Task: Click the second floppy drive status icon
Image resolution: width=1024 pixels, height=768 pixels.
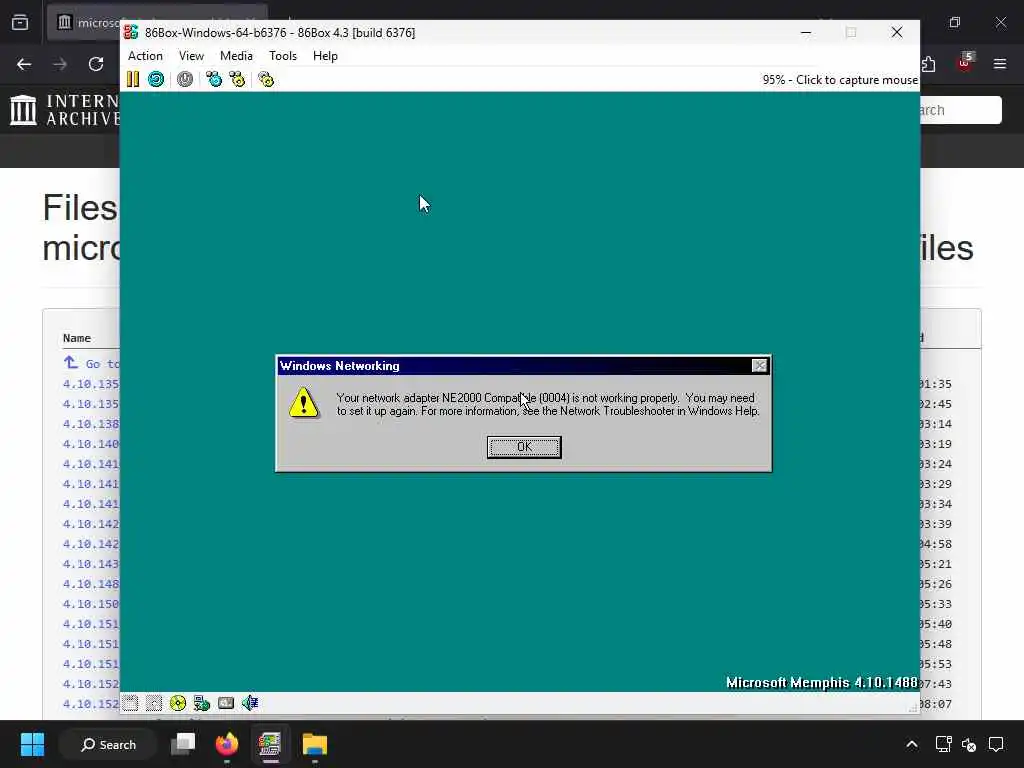Action: click(154, 703)
